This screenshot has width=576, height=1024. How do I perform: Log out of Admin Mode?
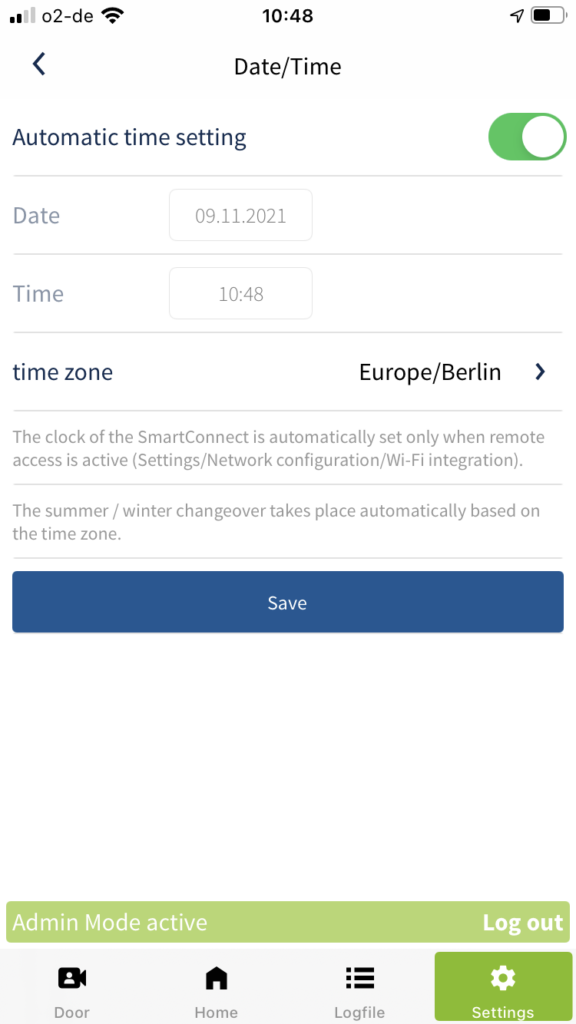[522, 922]
